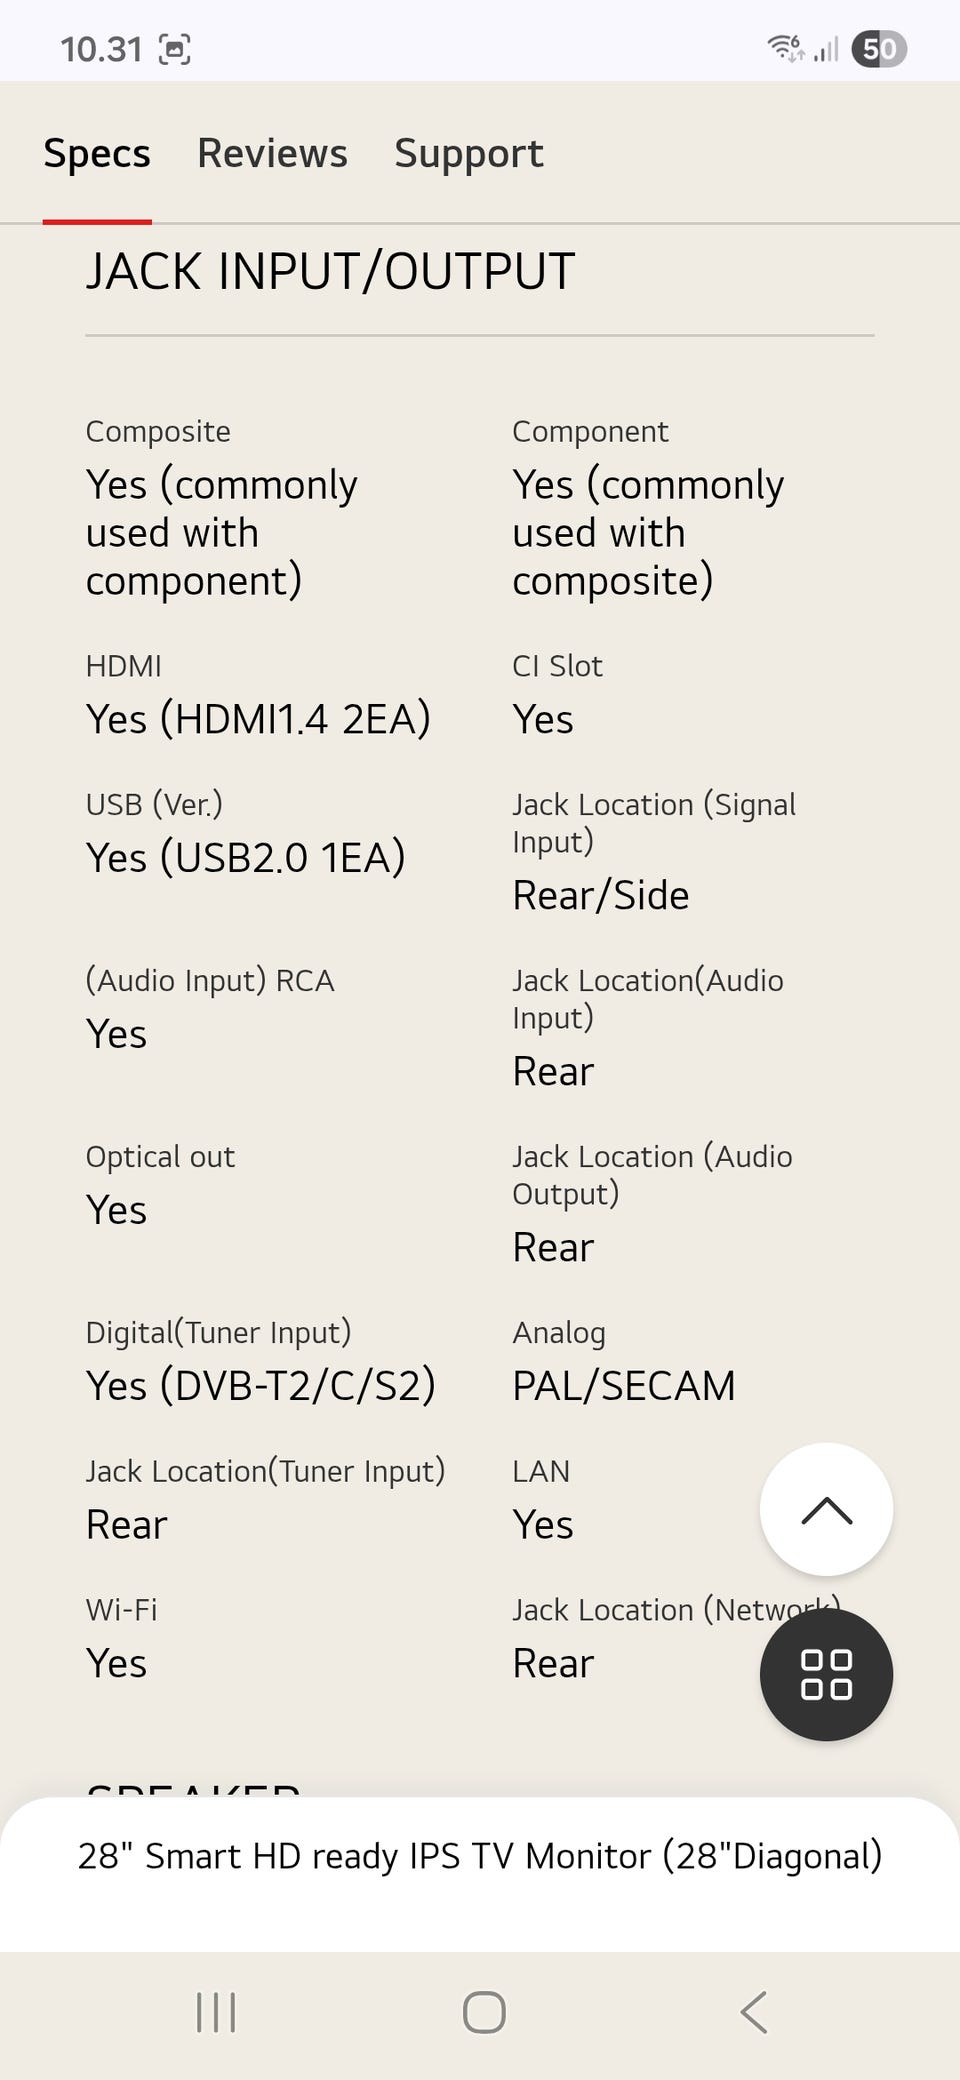
Task: Open the Support tab
Action: pos(468,153)
